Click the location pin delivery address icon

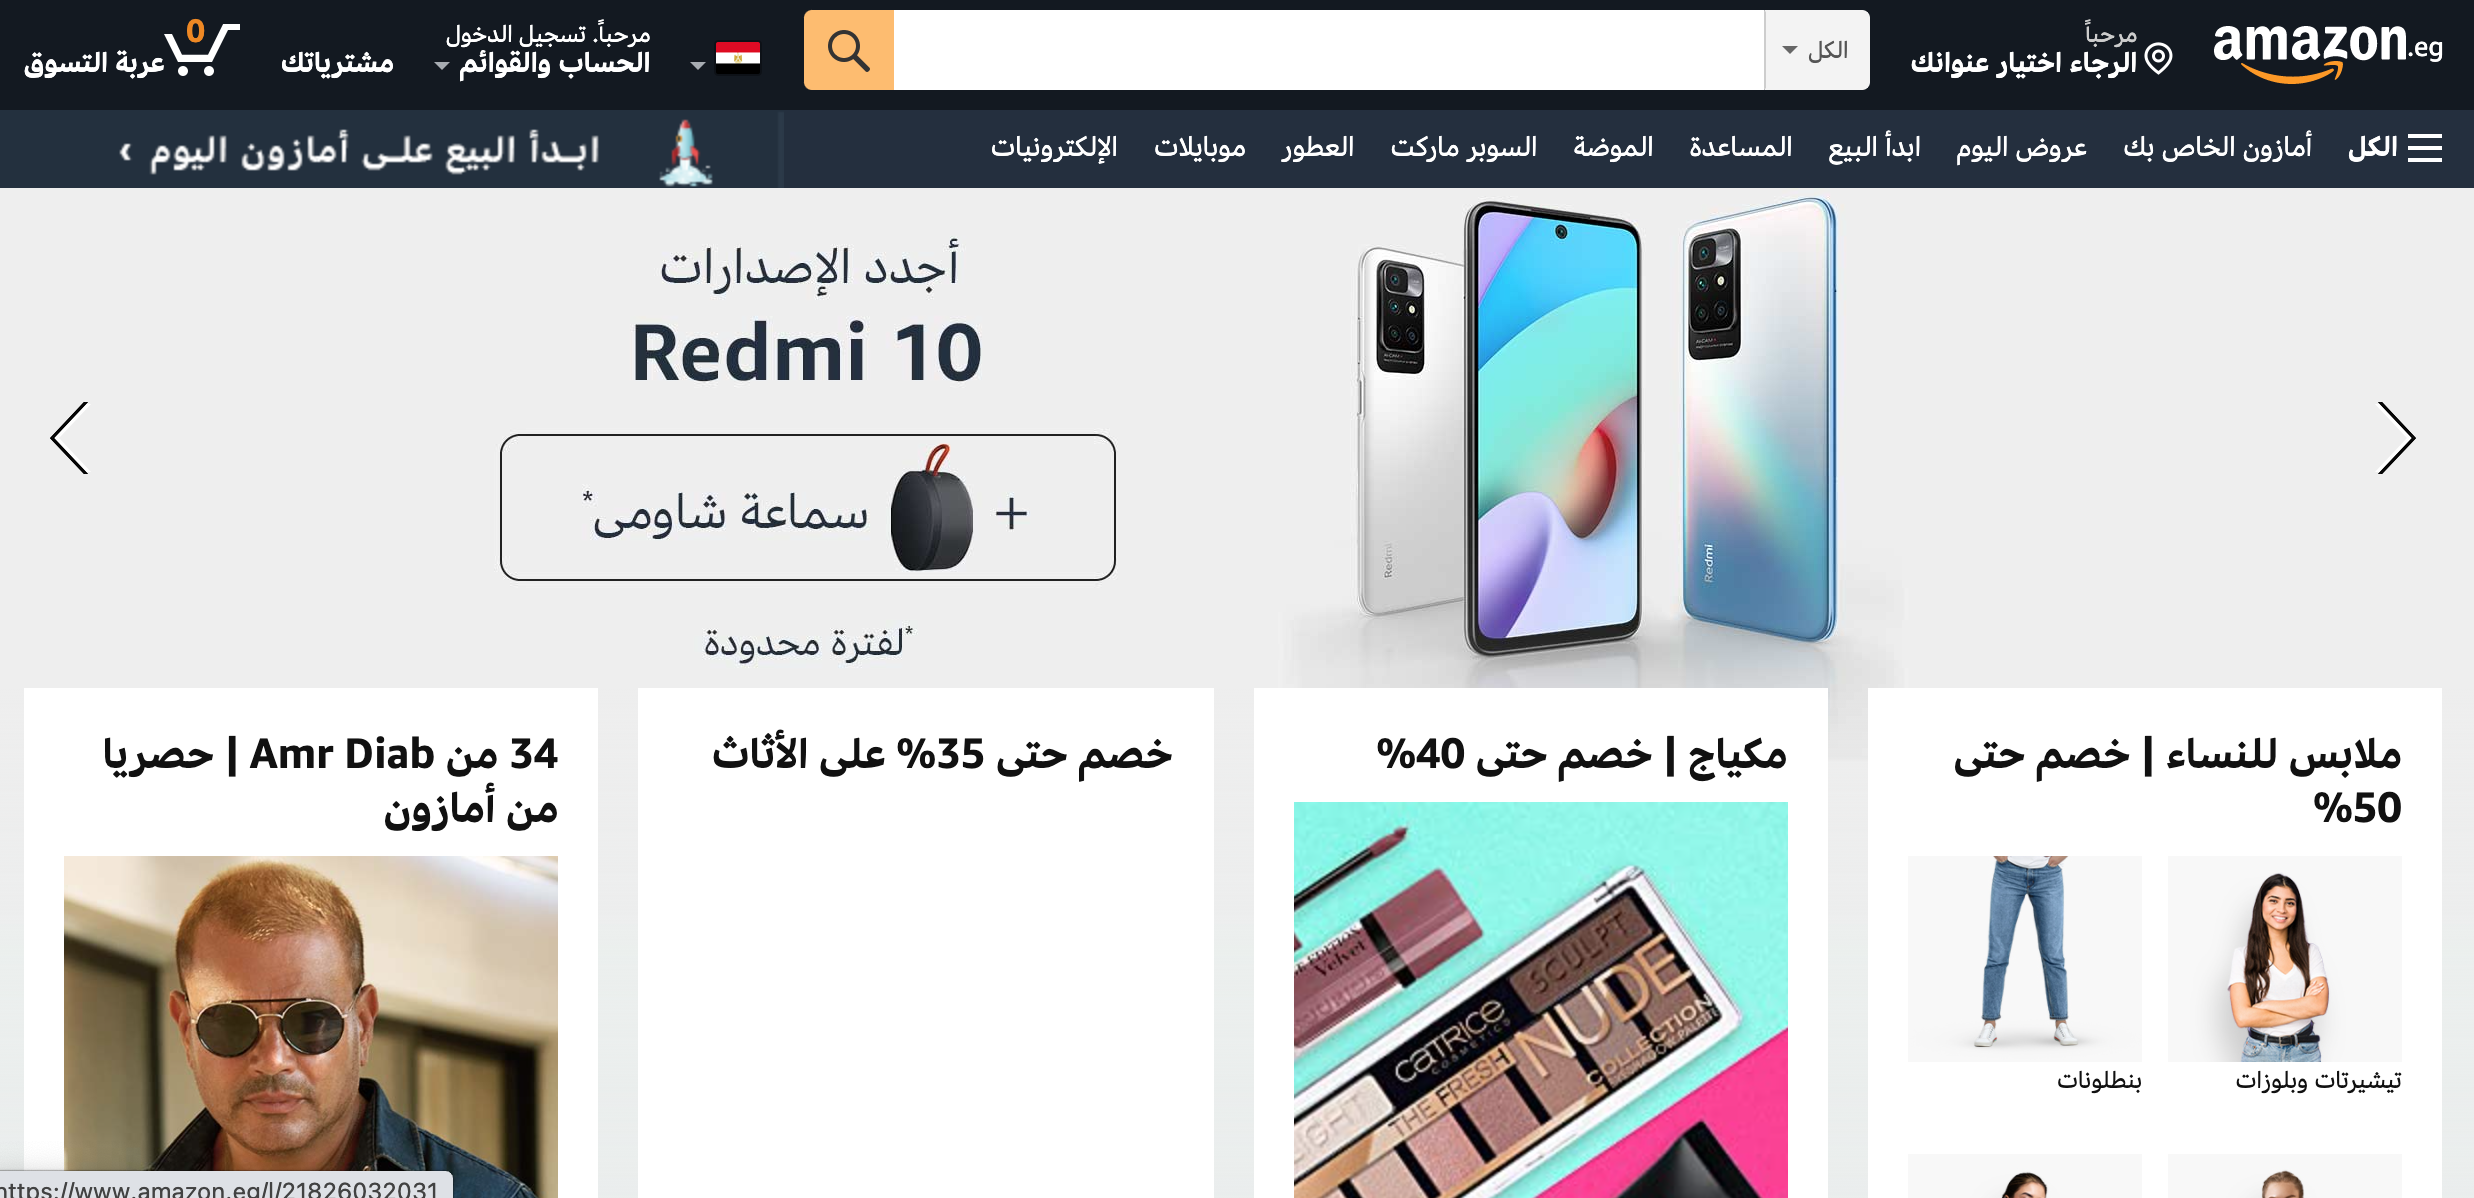tap(2159, 59)
